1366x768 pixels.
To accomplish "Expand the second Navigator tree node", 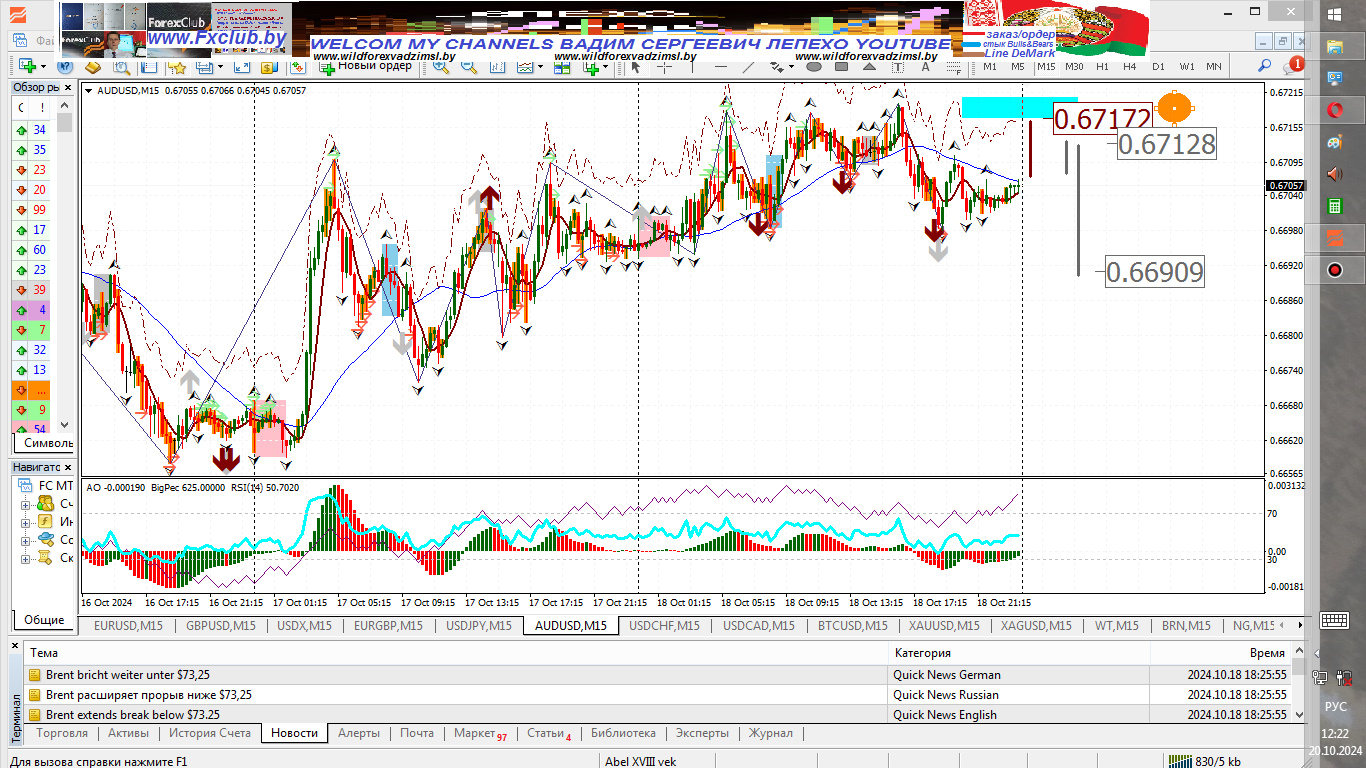I will [x=26, y=522].
